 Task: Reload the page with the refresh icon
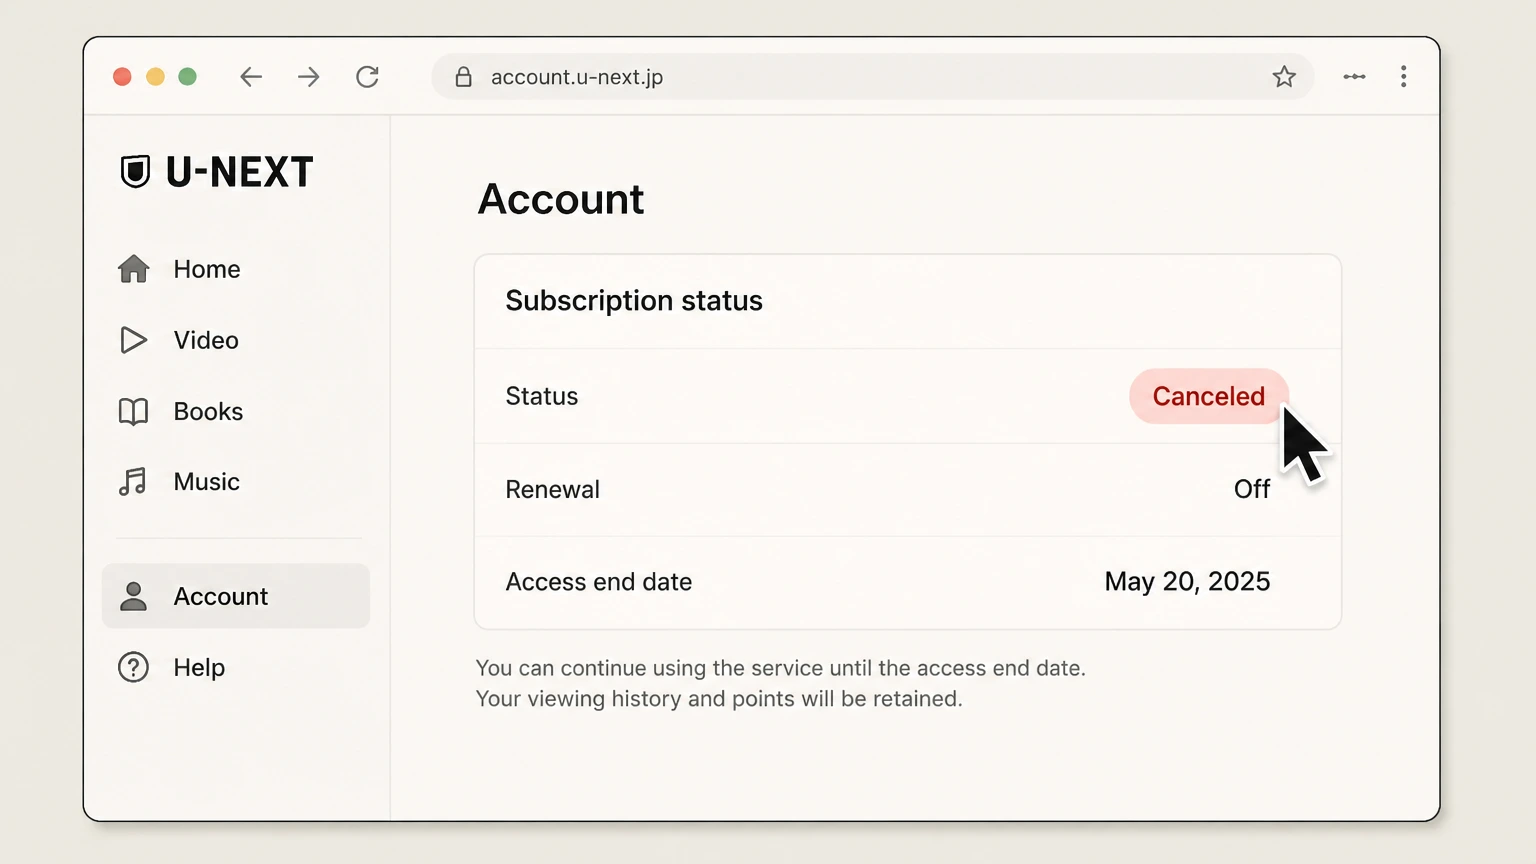click(367, 77)
